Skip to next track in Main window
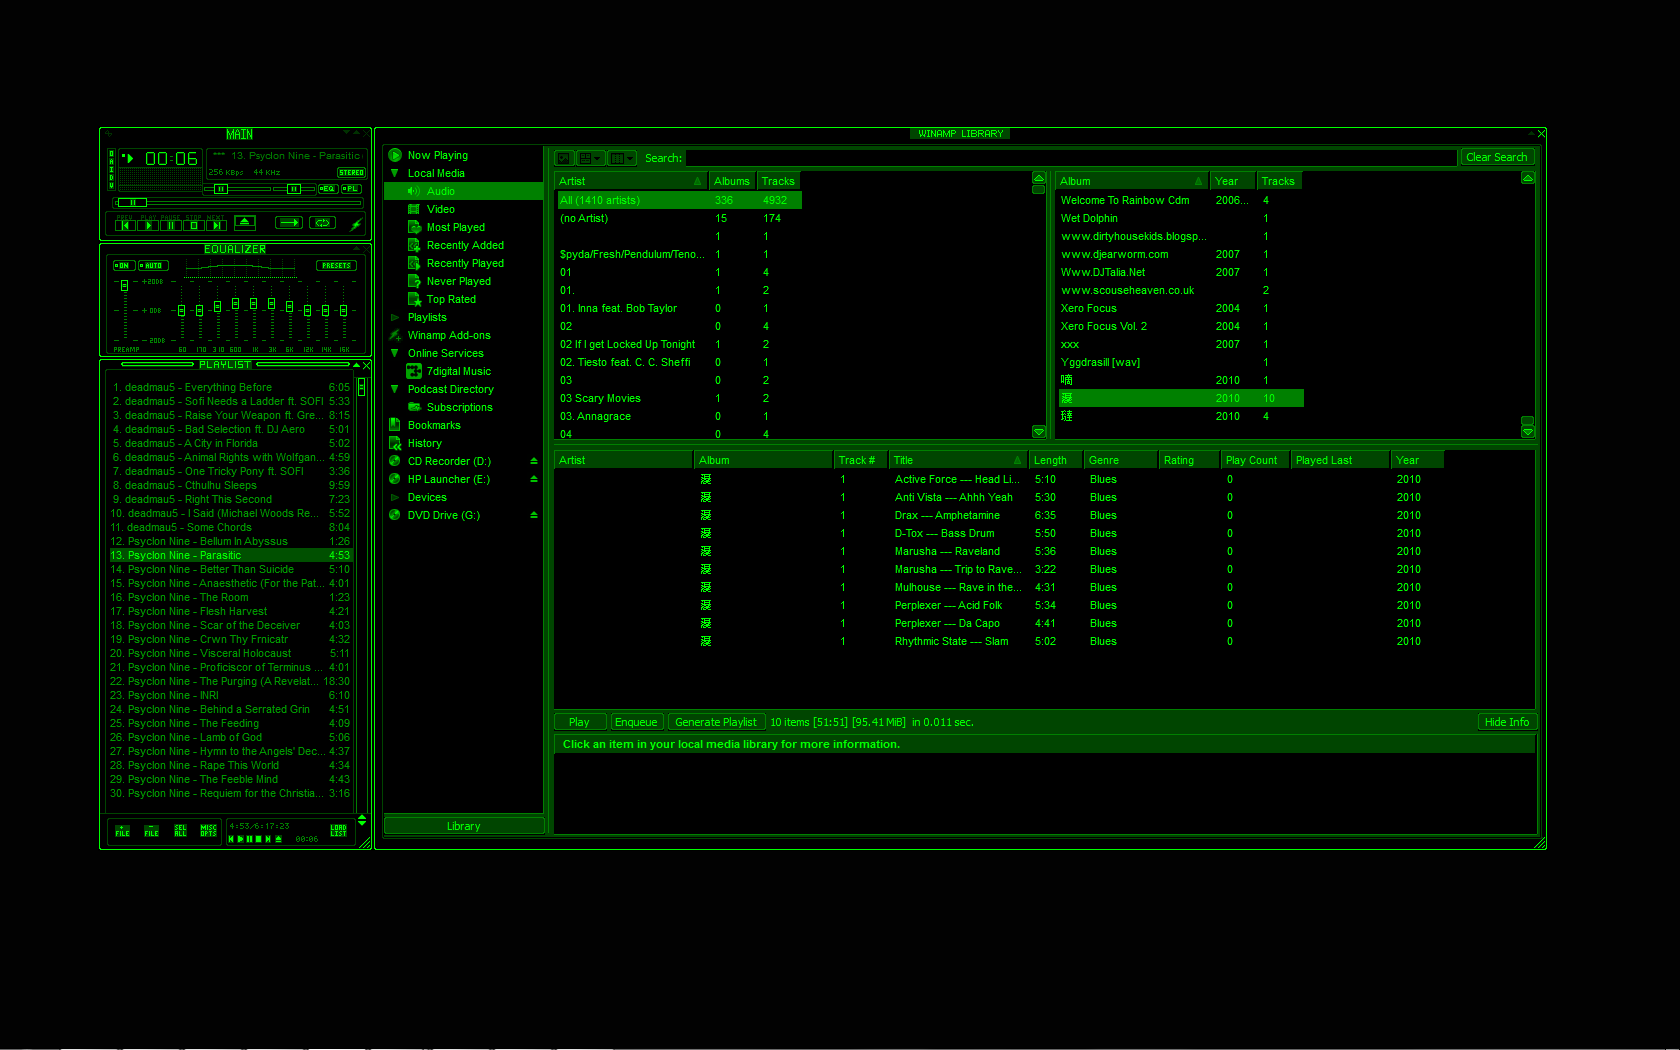1680x1050 pixels. (x=216, y=225)
